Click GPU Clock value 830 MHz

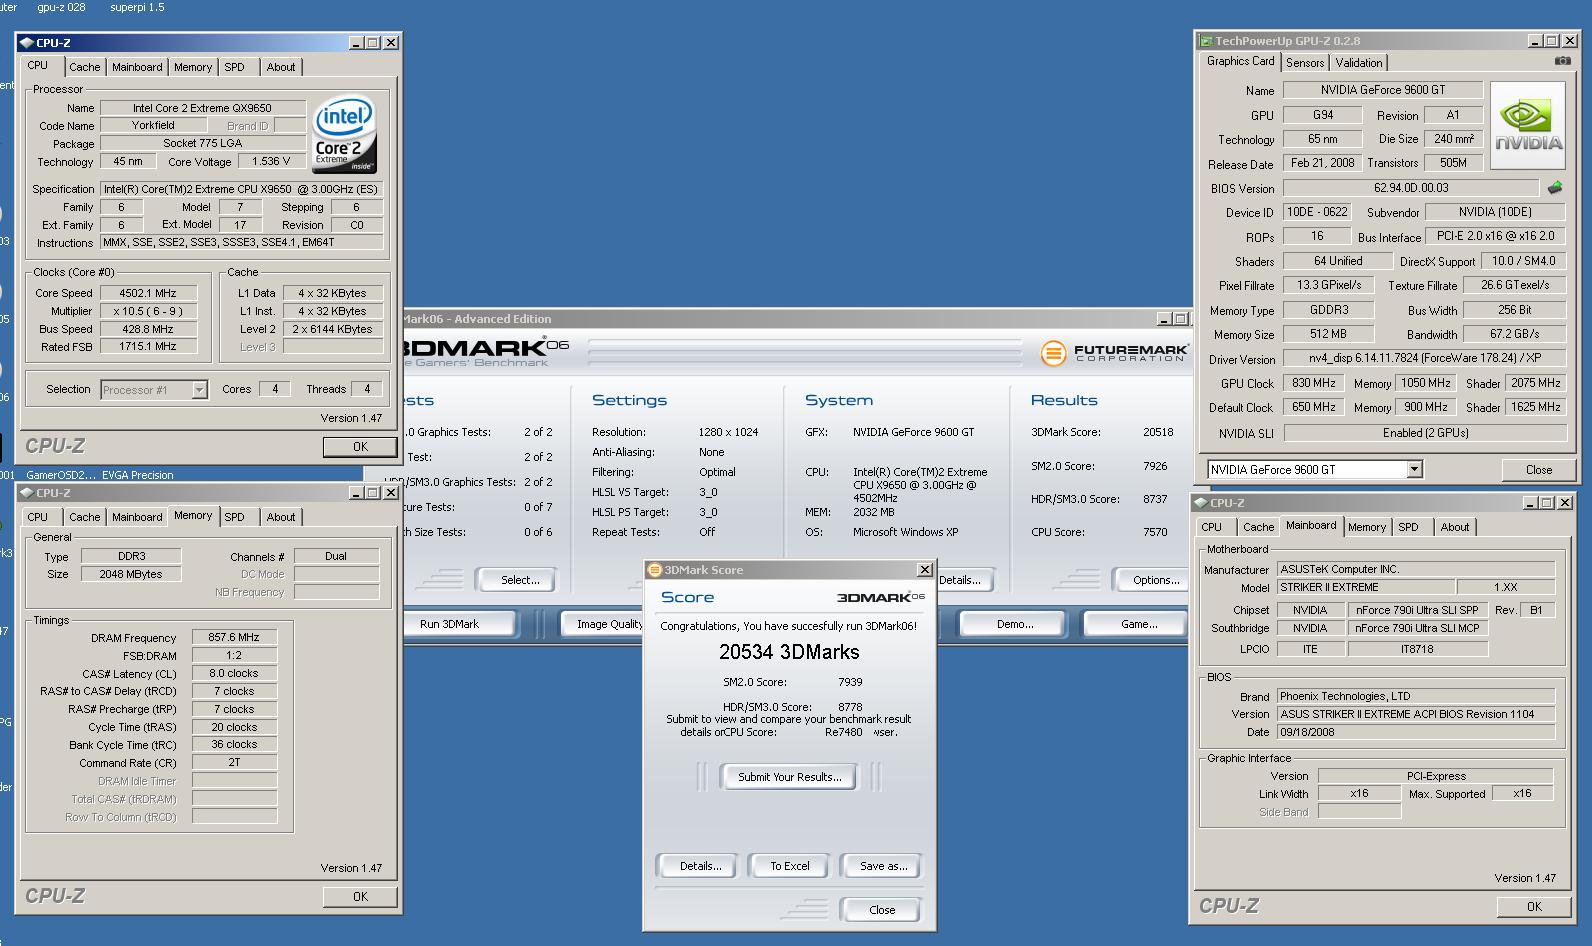point(1313,383)
